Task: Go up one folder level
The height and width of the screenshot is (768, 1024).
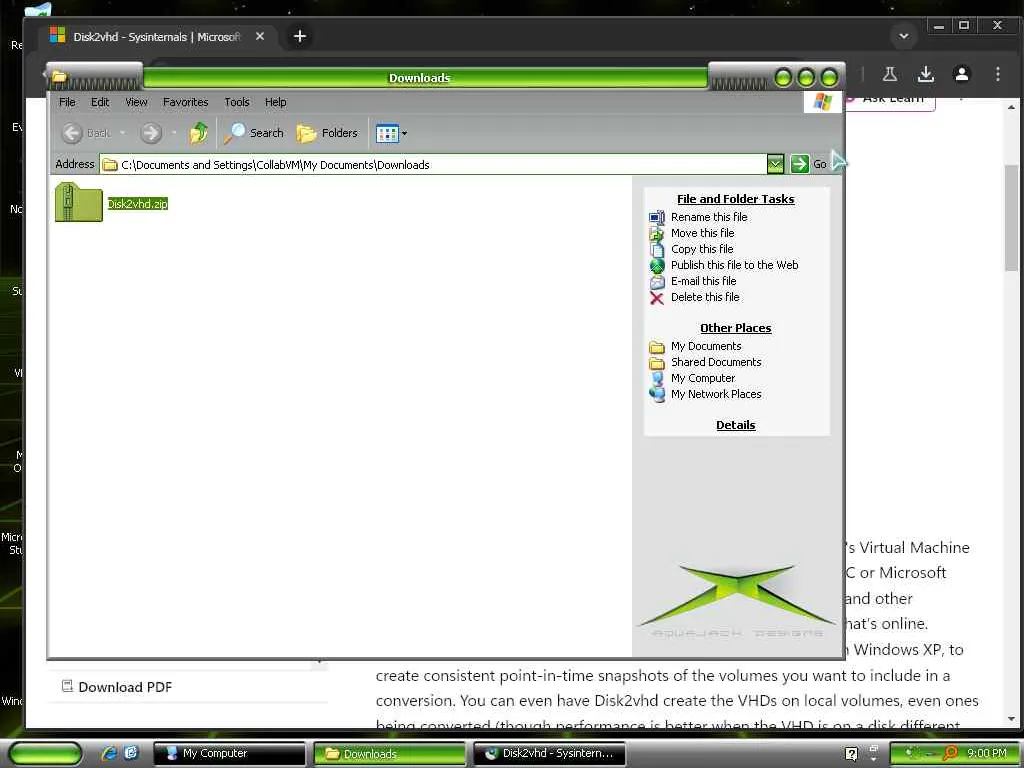Action: [x=199, y=133]
